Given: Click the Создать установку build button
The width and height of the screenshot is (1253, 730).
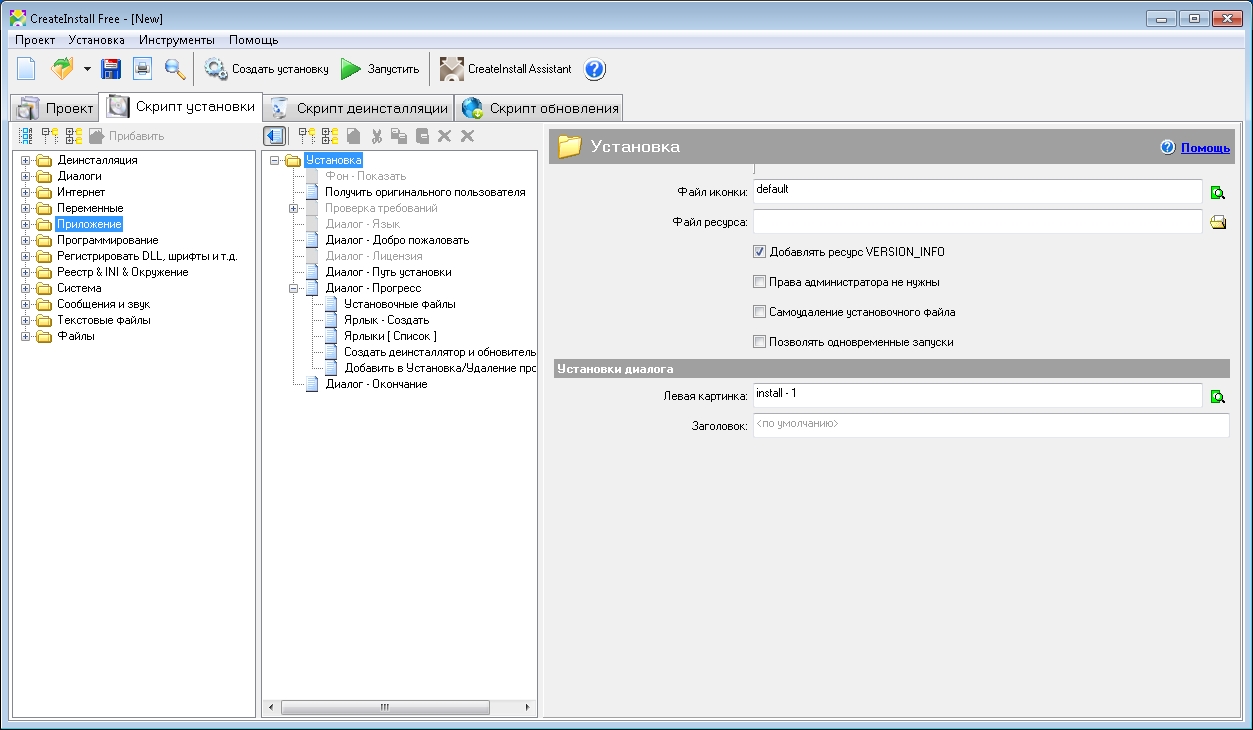Looking at the screenshot, I should coord(267,69).
